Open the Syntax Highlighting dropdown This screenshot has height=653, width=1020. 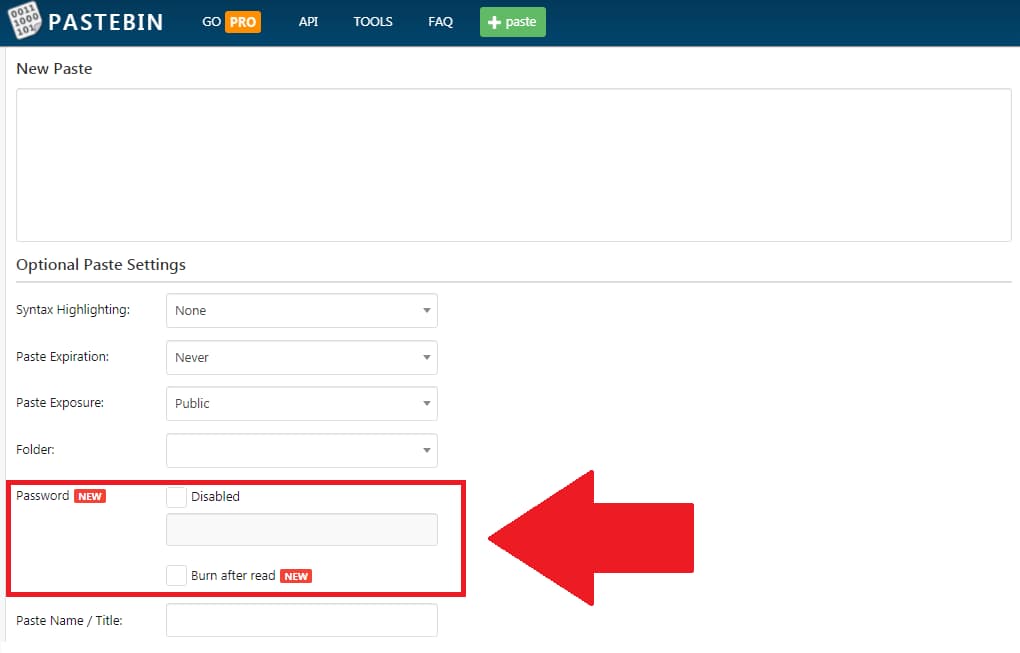(x=301, y=310)
